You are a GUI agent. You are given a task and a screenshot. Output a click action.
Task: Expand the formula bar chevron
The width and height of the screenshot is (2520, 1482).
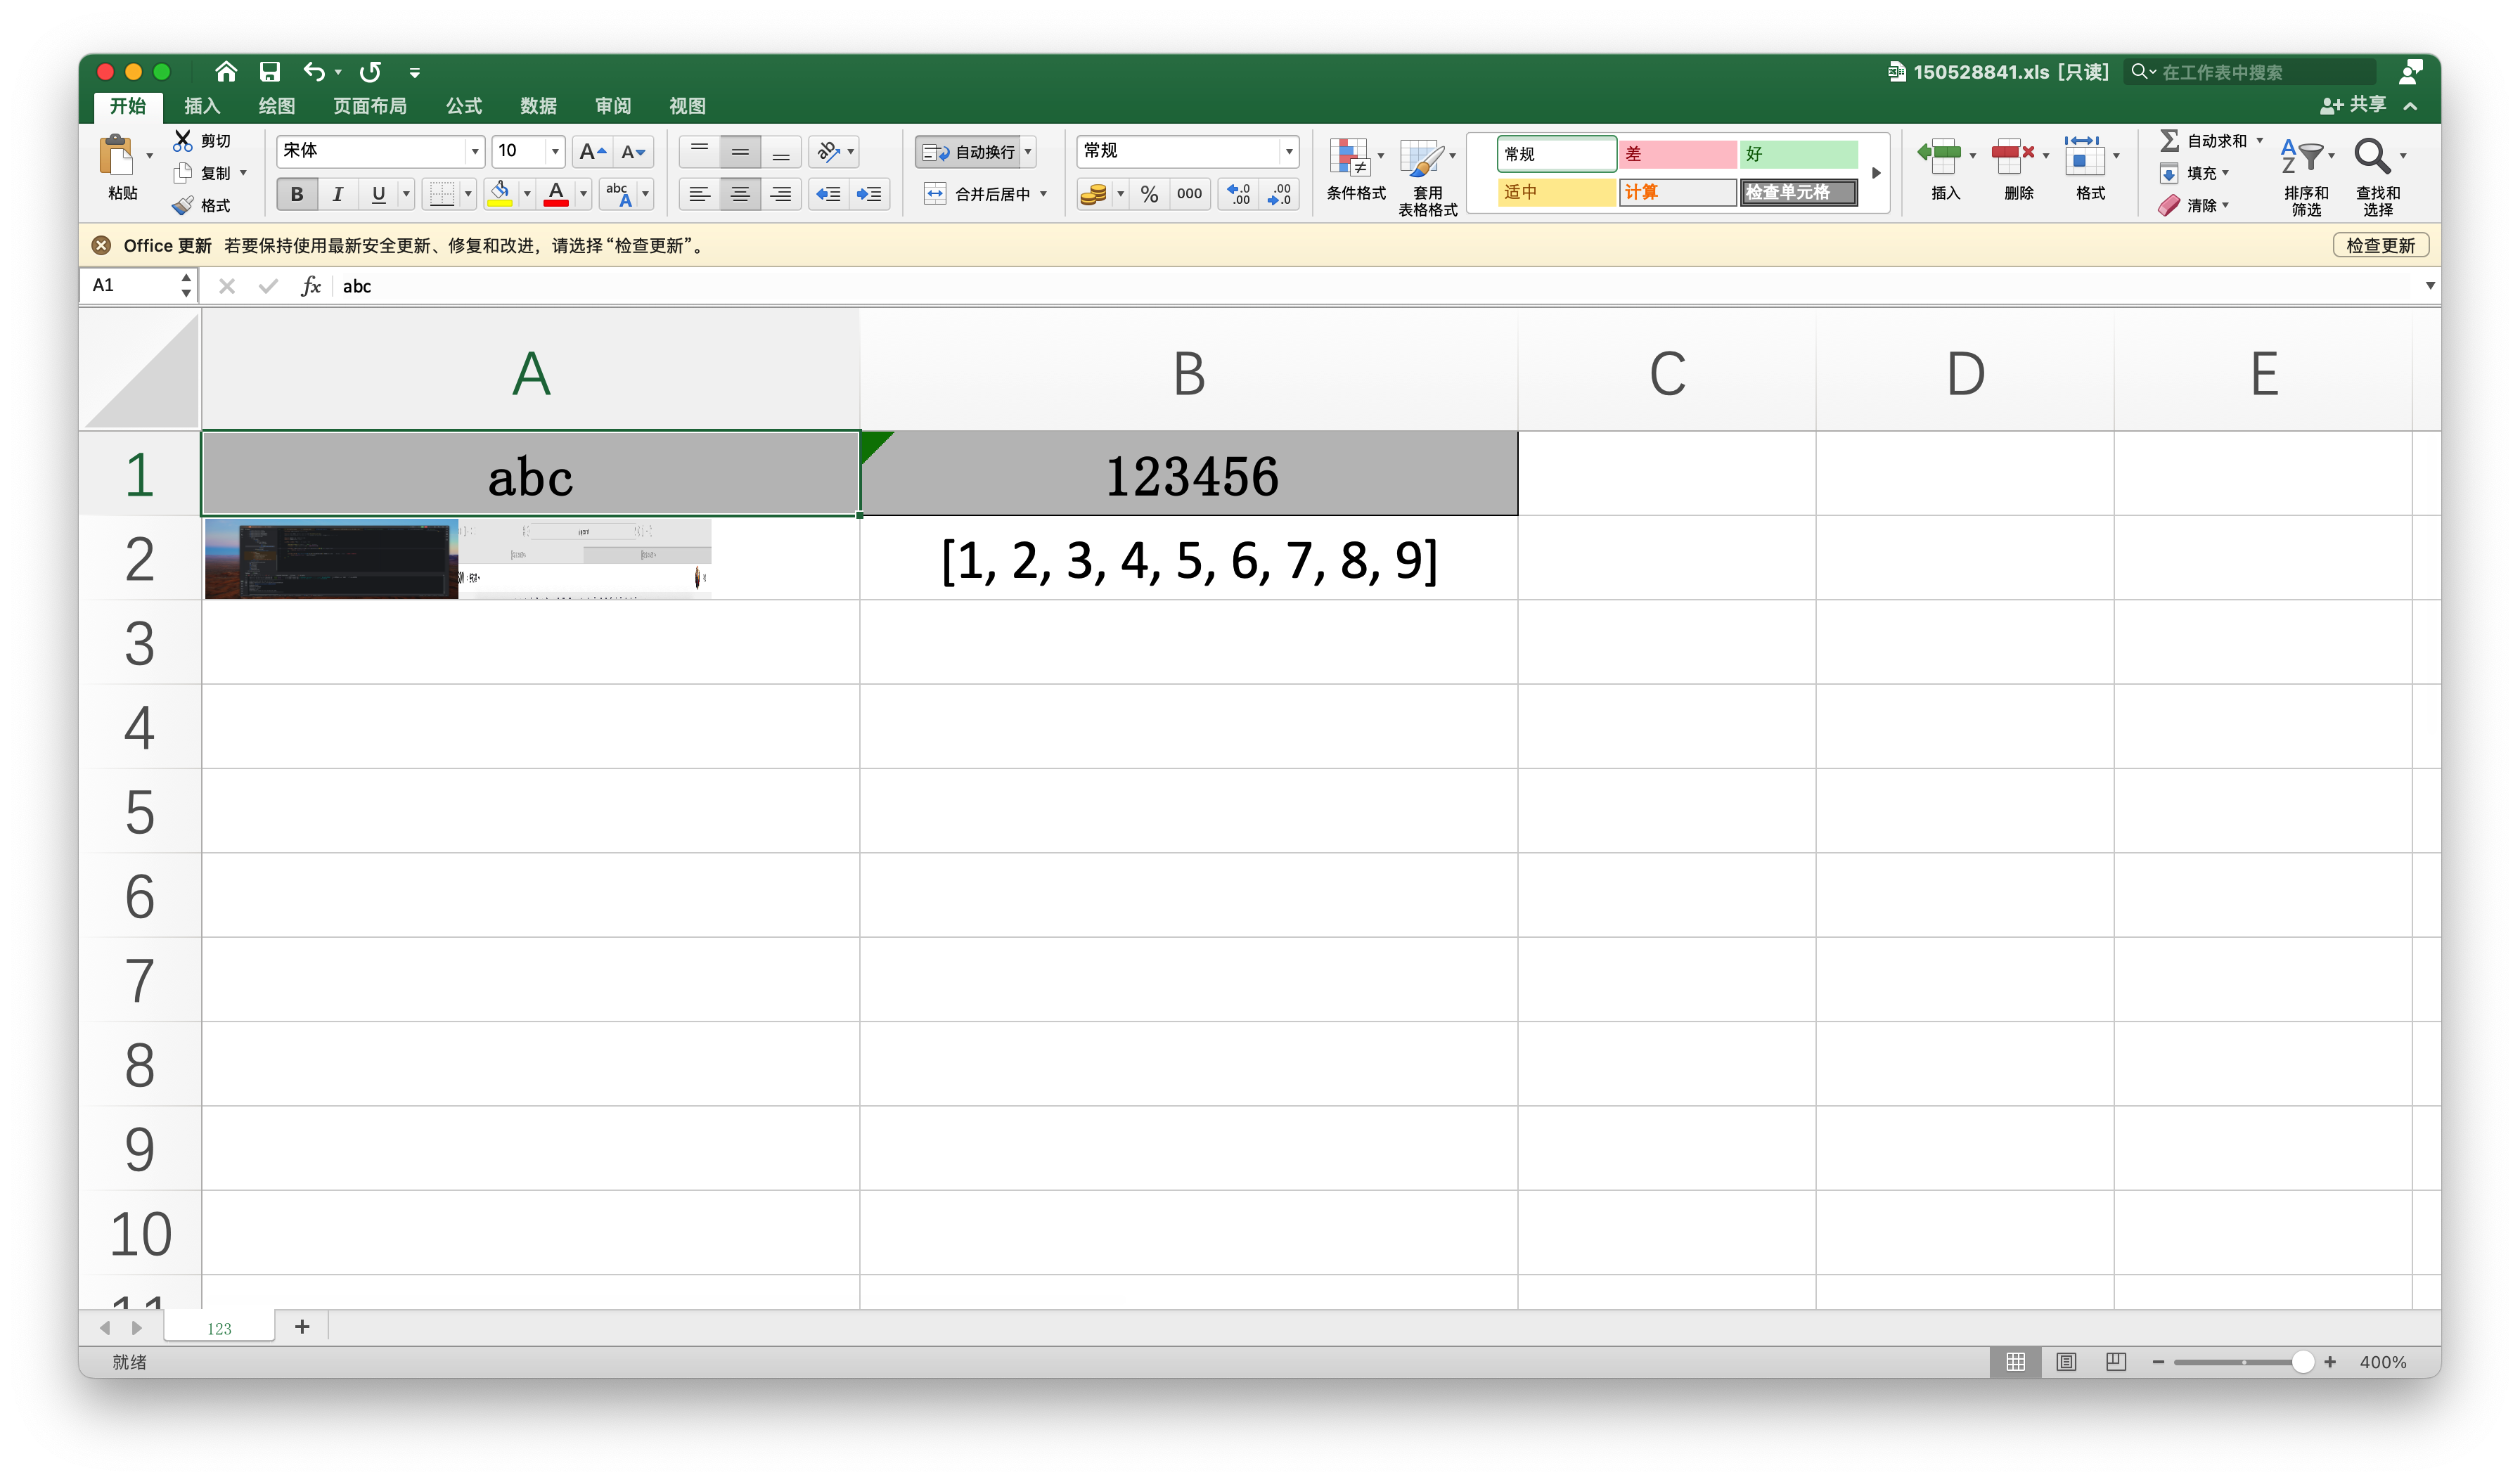2430,286
